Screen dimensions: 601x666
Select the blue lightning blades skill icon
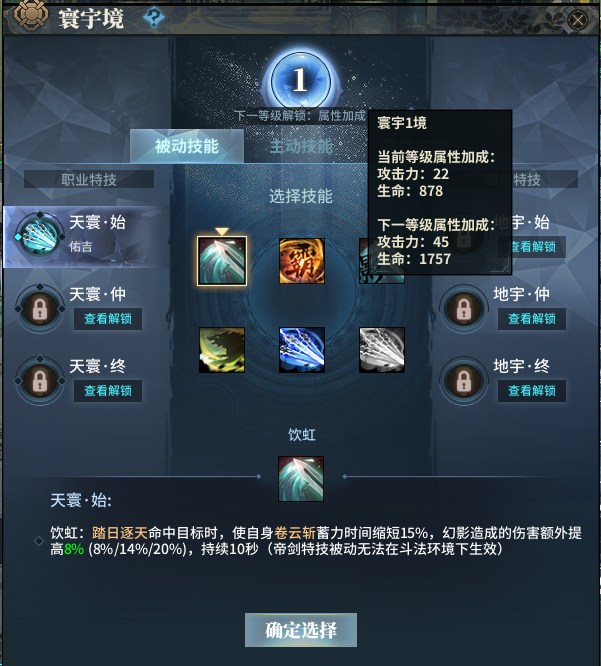302,350
